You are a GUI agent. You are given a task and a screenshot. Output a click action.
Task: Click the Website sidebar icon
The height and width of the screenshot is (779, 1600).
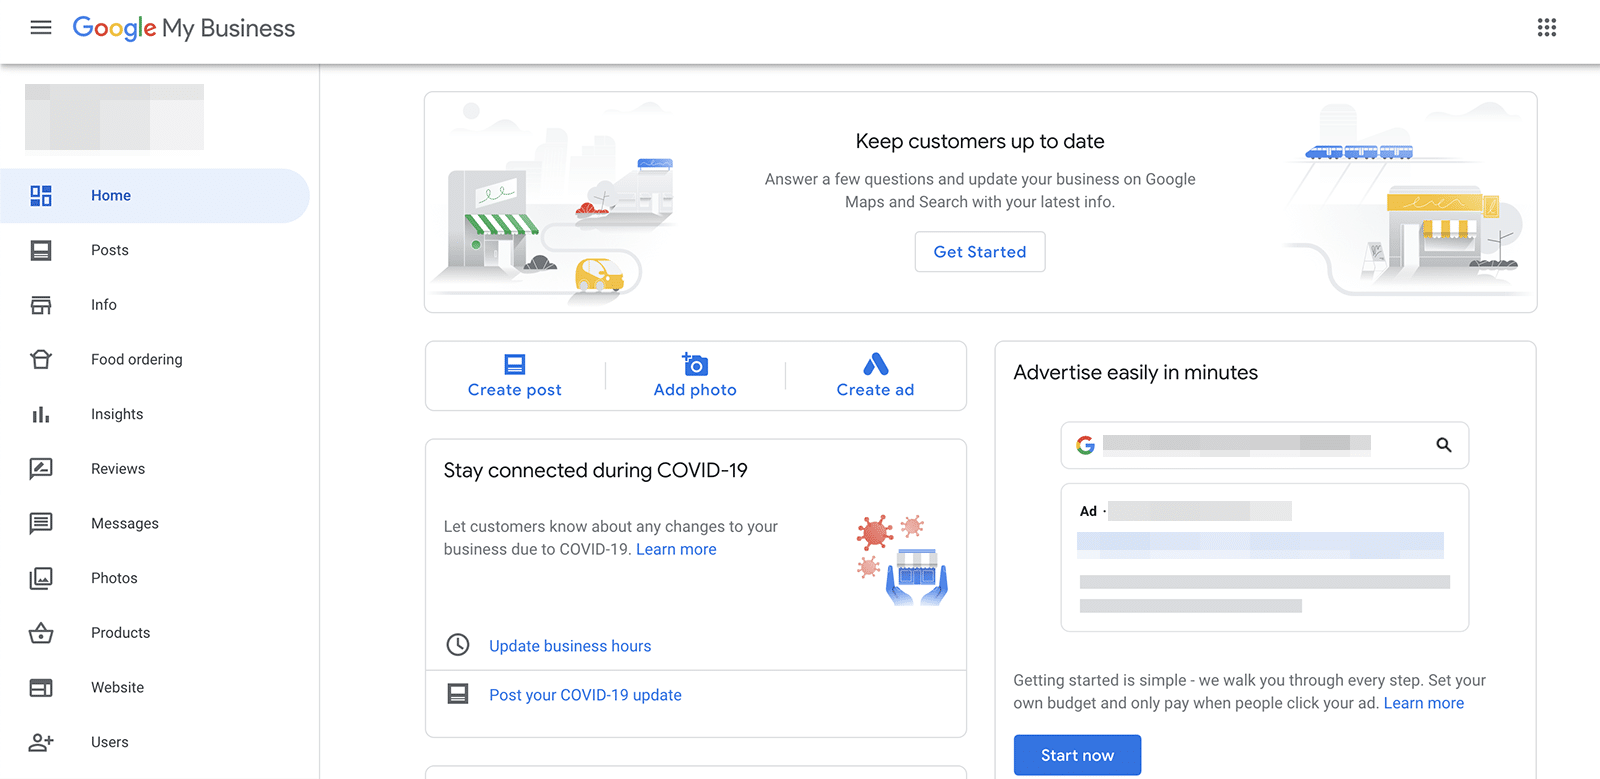41,687
